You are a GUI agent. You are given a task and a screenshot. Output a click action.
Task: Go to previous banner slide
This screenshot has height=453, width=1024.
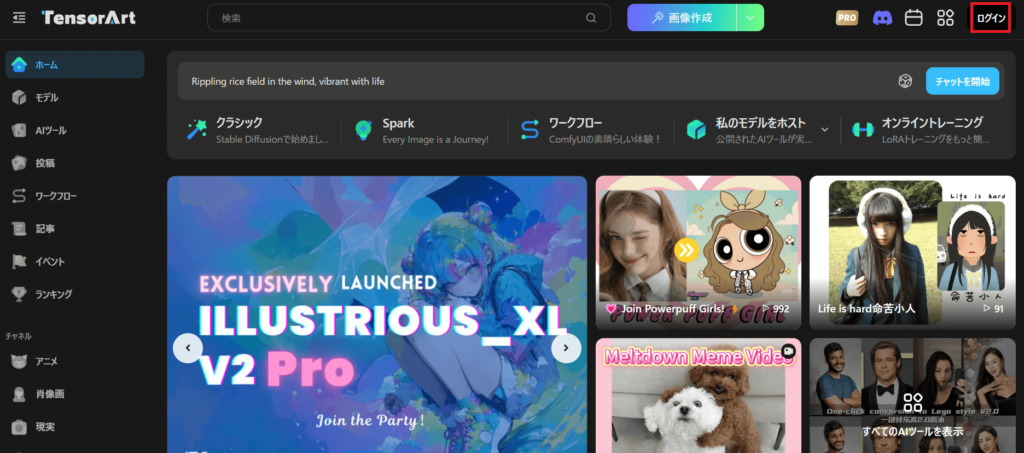[188, 348]
